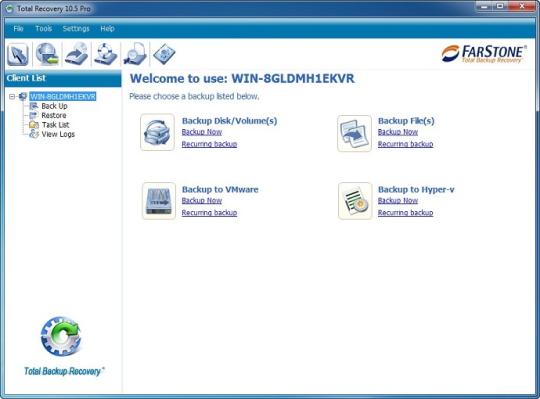The width and height of the screenshot is (540, 399).
Task: Click the Restore tree item icon
Action: tap(34, 115)
